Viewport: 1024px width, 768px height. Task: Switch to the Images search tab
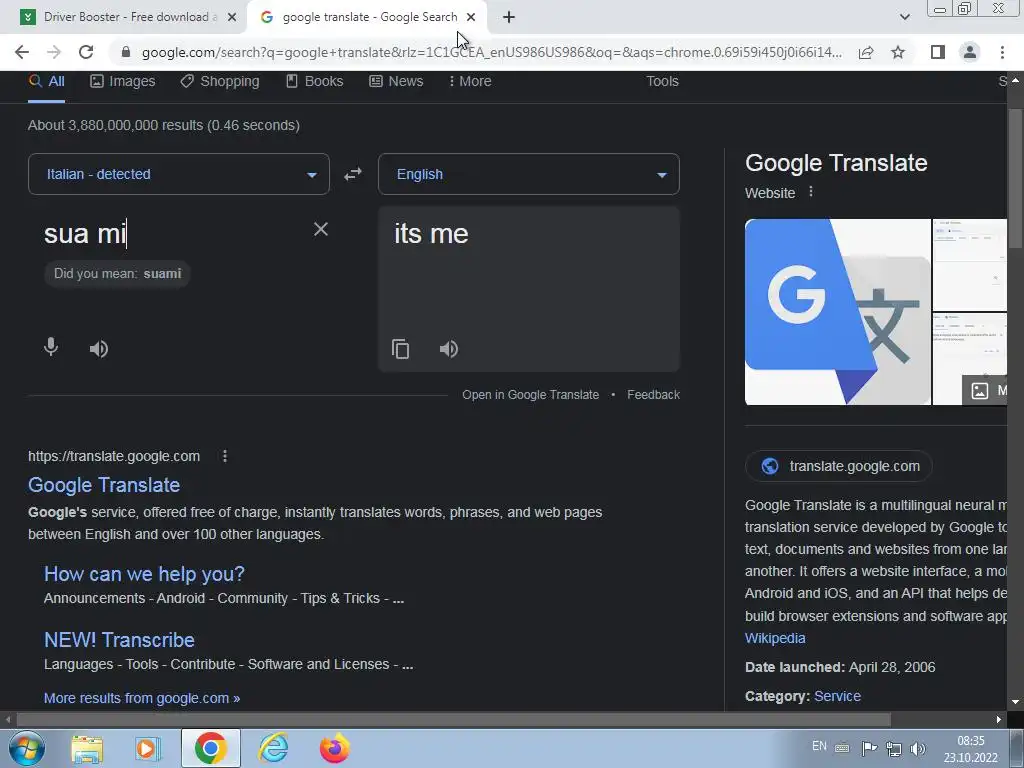123,82
